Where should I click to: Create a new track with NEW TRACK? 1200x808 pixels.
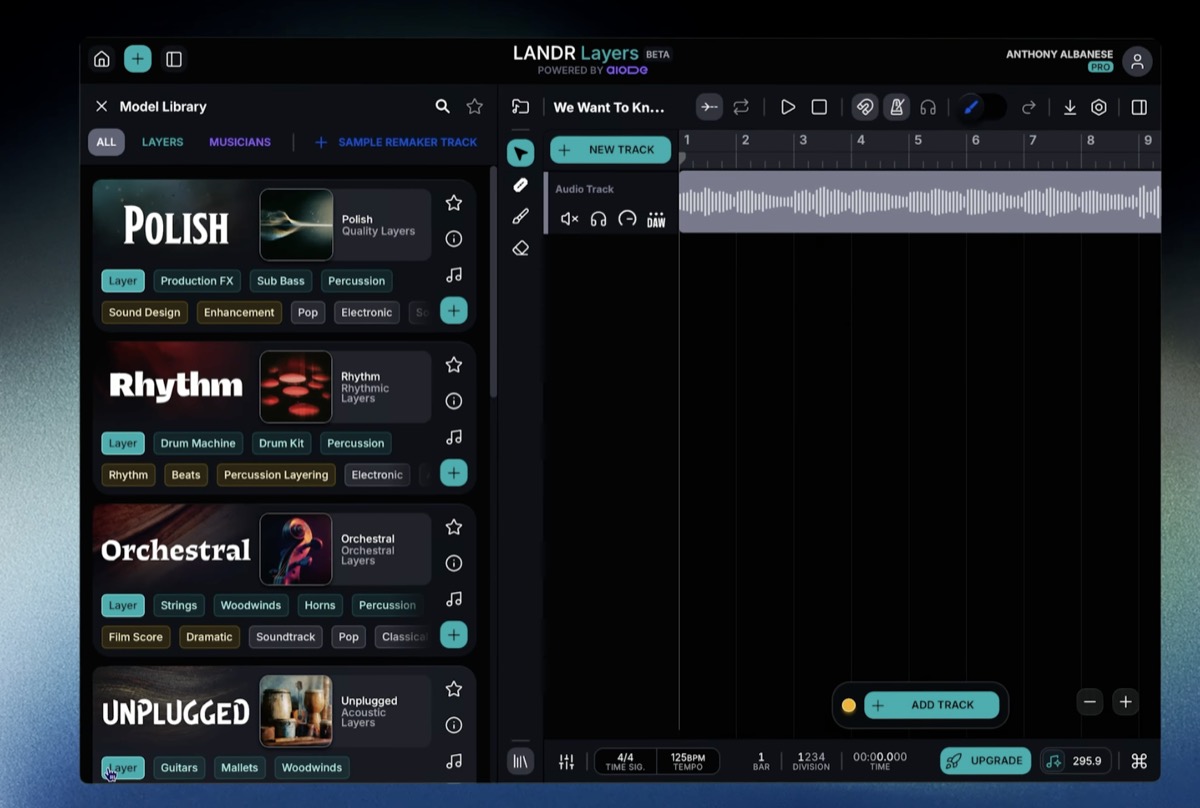coord(610,150)
